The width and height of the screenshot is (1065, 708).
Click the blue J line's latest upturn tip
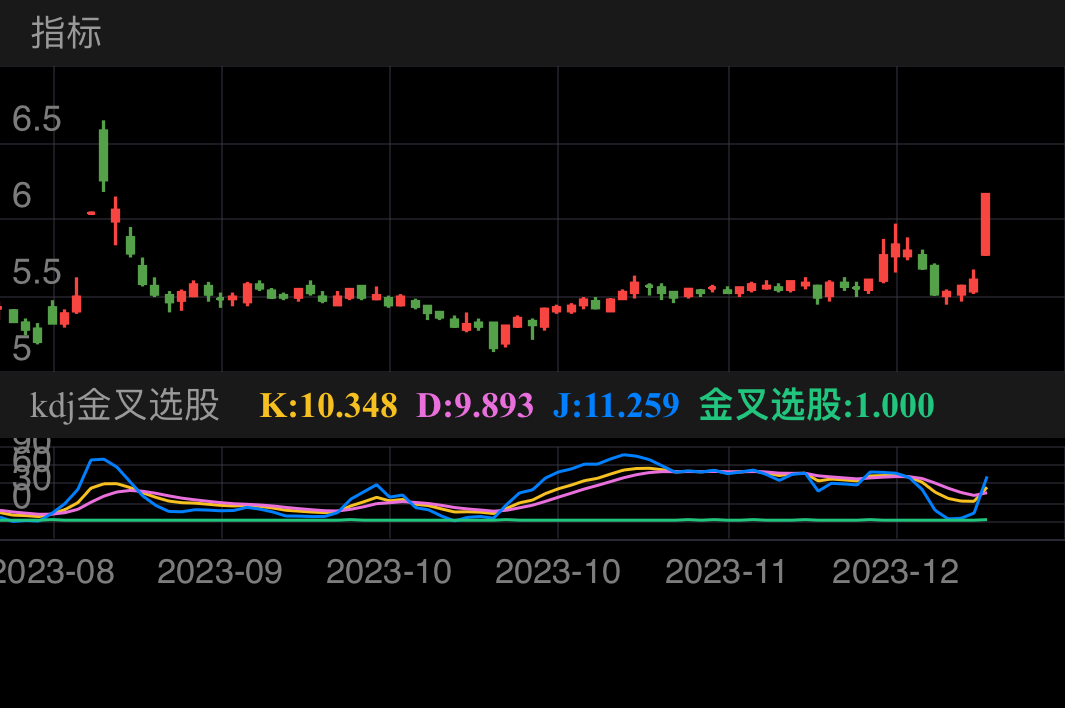tap(987, 478)
